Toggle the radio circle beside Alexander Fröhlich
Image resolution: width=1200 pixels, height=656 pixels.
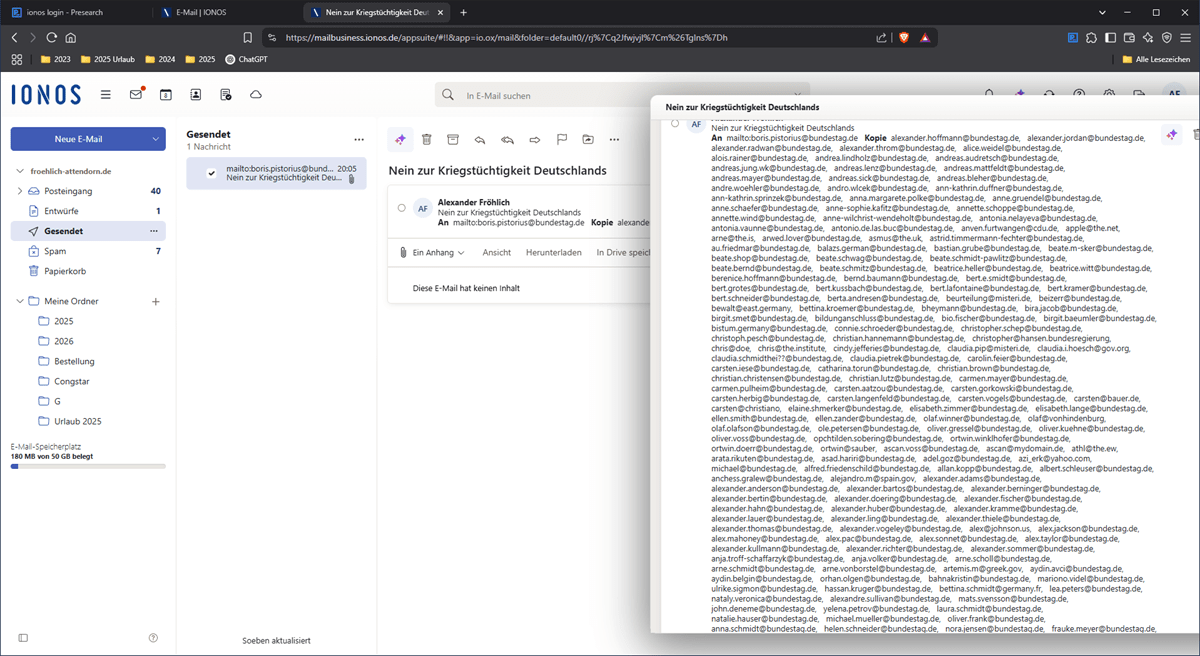(401, 208)
